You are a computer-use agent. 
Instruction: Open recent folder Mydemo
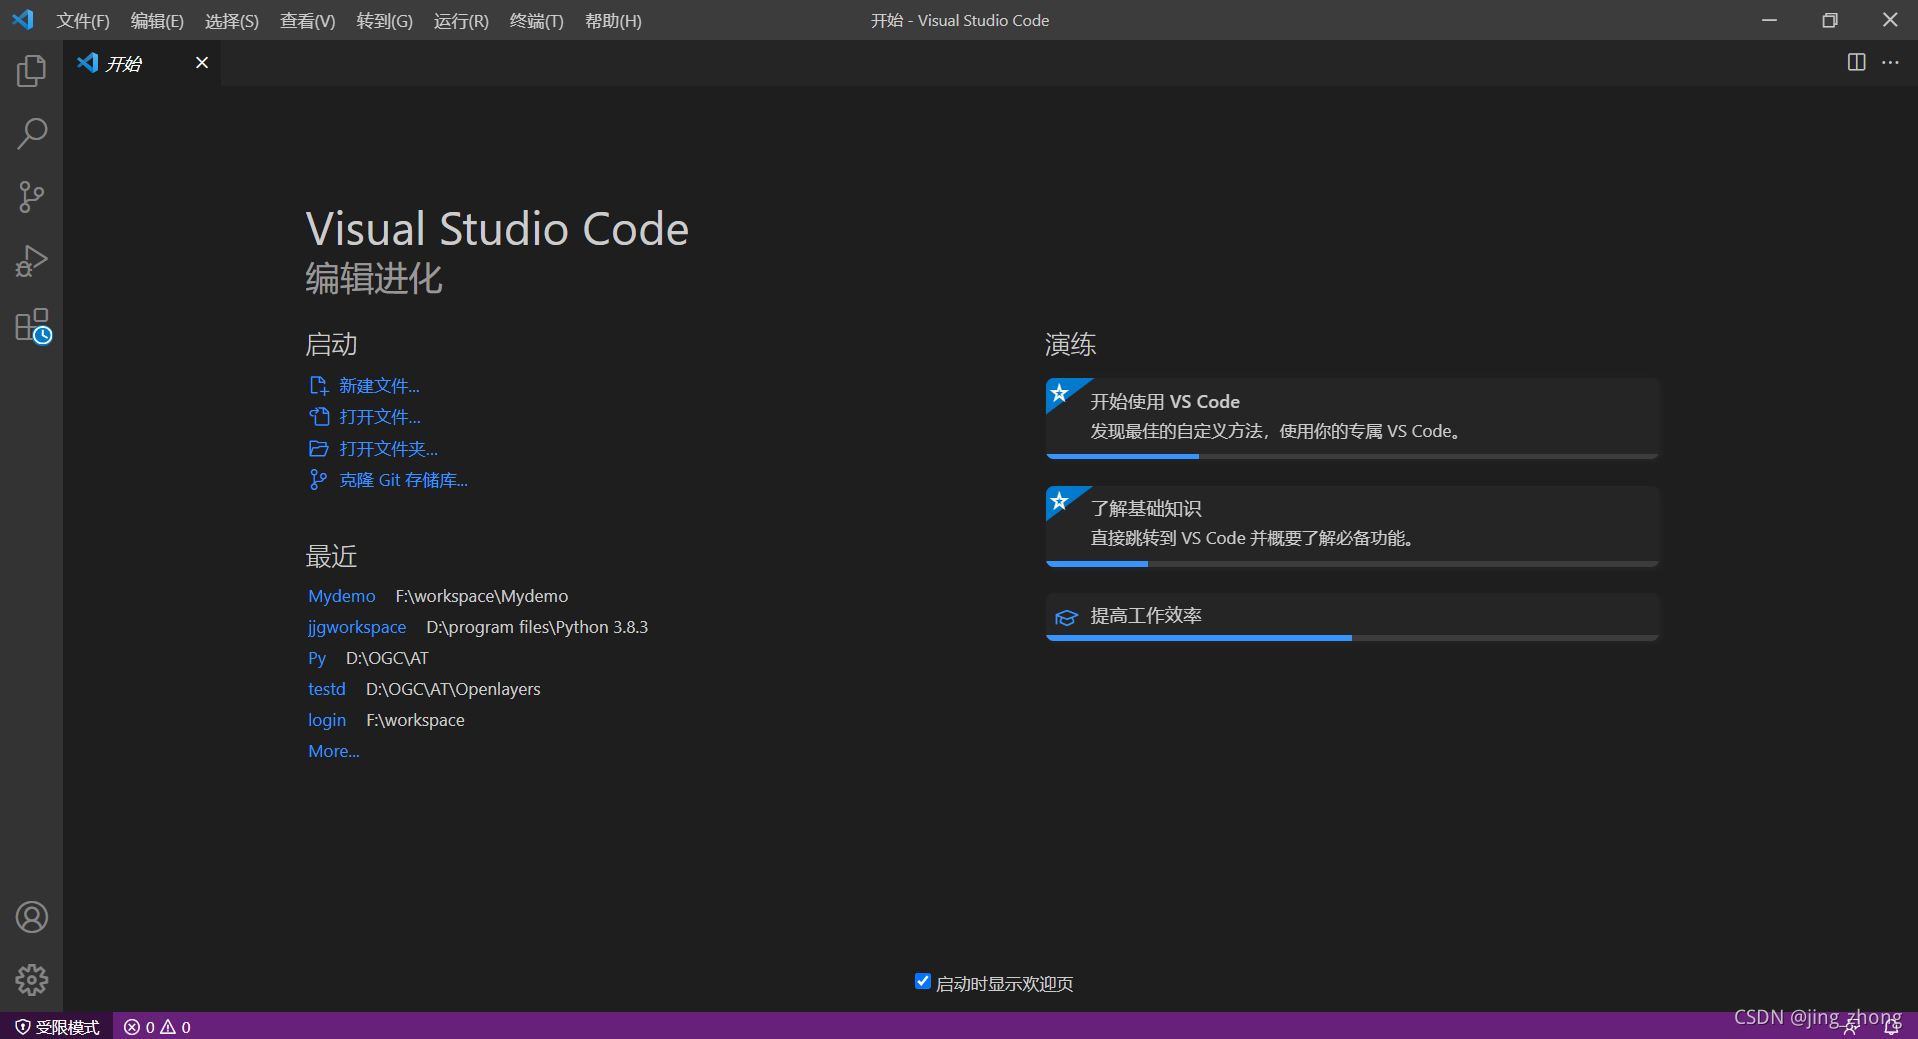[342, 596]
